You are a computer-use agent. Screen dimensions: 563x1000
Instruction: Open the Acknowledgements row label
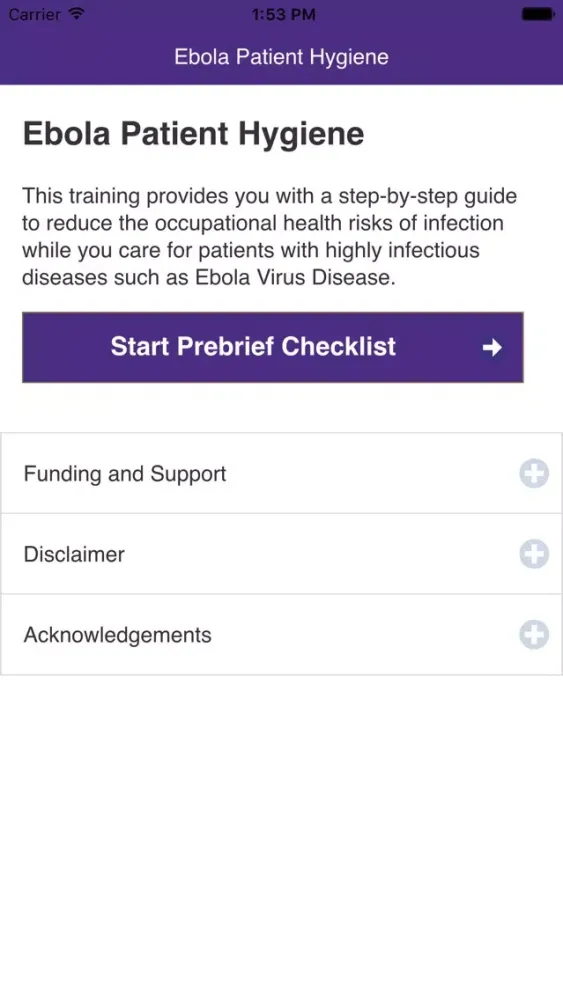(x=117, y=635)
